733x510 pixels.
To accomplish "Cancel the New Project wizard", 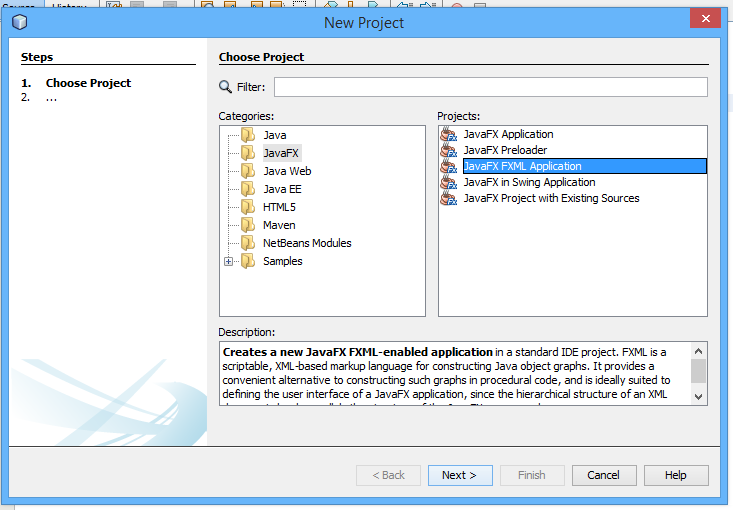I will [x=604, y=475].
